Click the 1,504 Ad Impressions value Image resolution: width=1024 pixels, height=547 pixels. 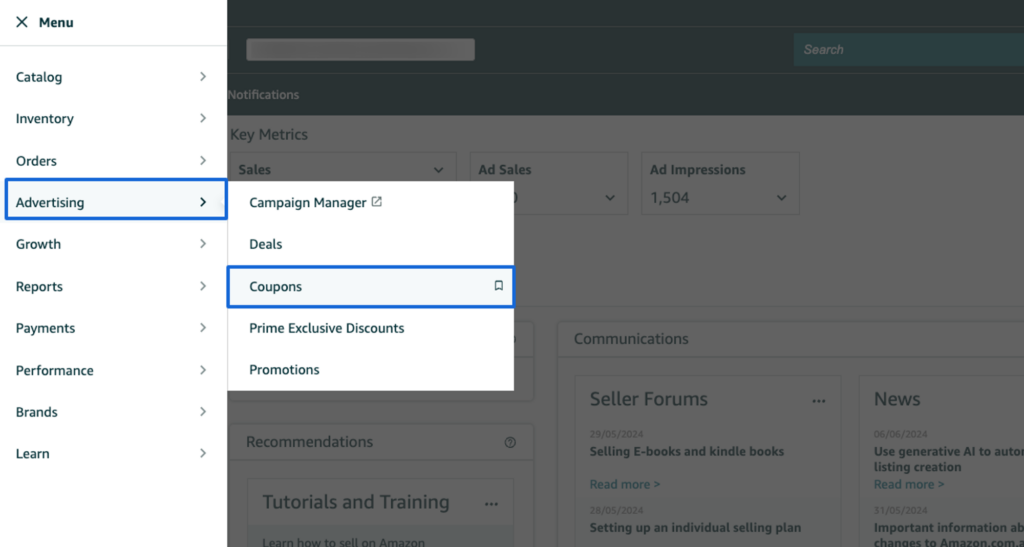point(670,198)
